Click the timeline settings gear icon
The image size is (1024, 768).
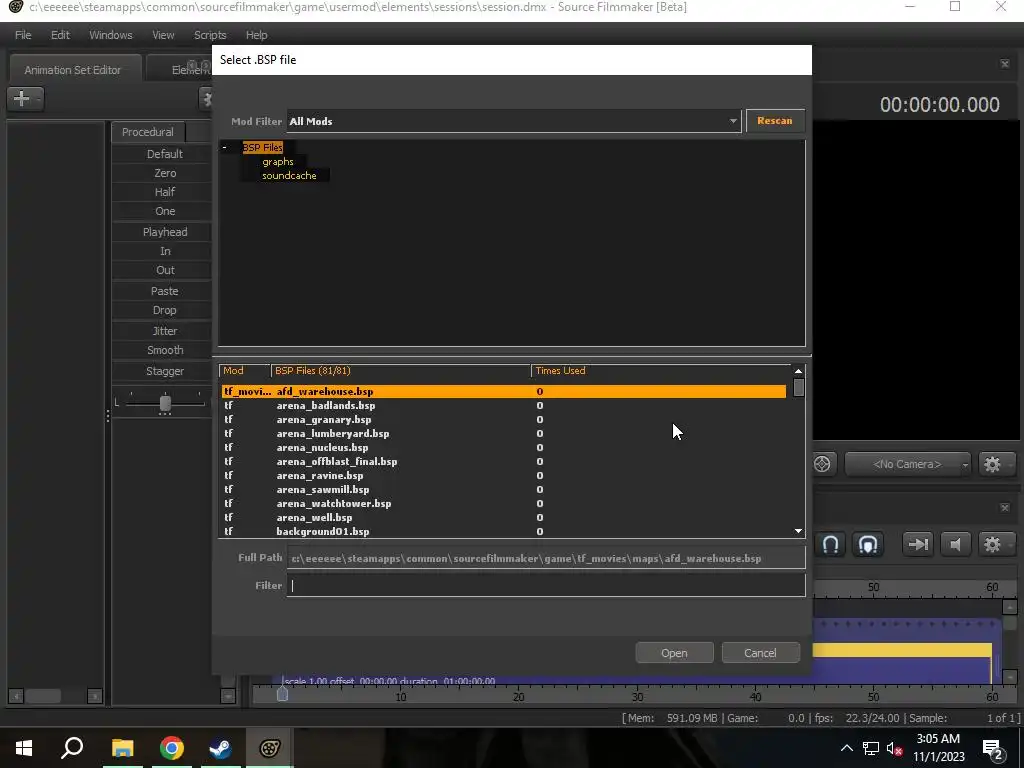pyautogui.click(x=993, y=544)
